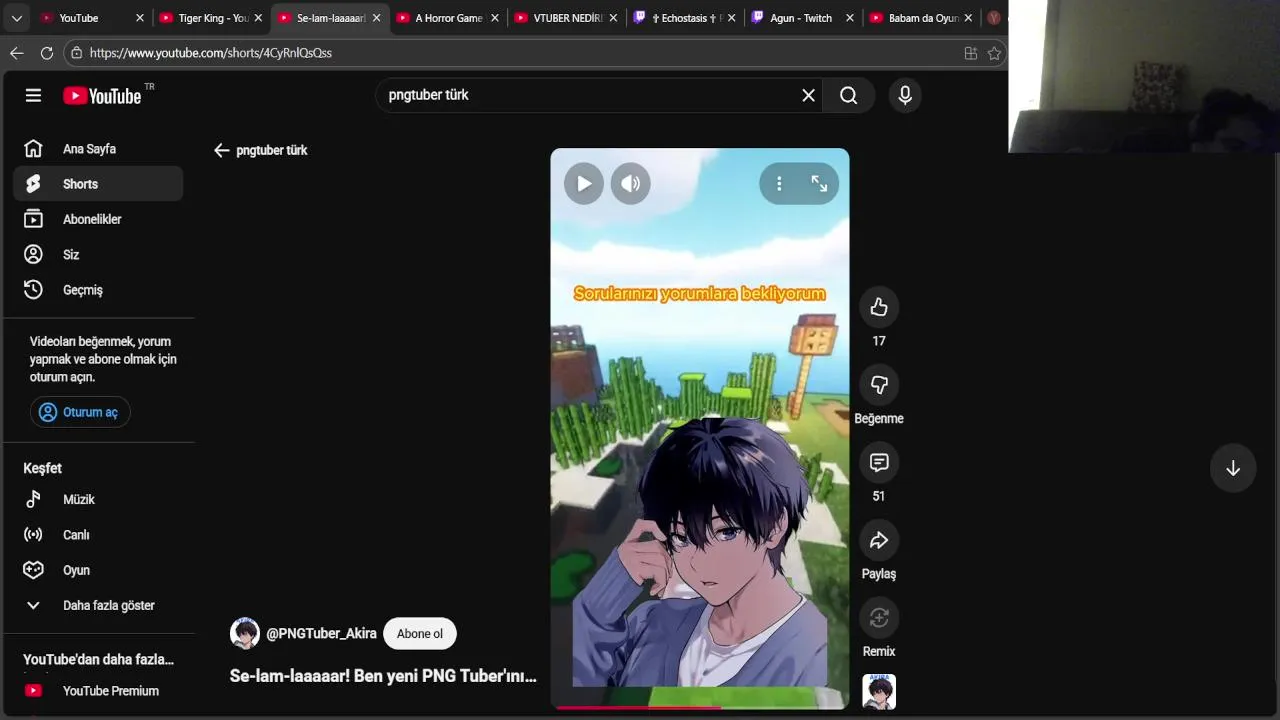This screenshot has height=720, width=1280.
Task: Switch to the Tiger King tab
Action: click(x=210, y=18)
